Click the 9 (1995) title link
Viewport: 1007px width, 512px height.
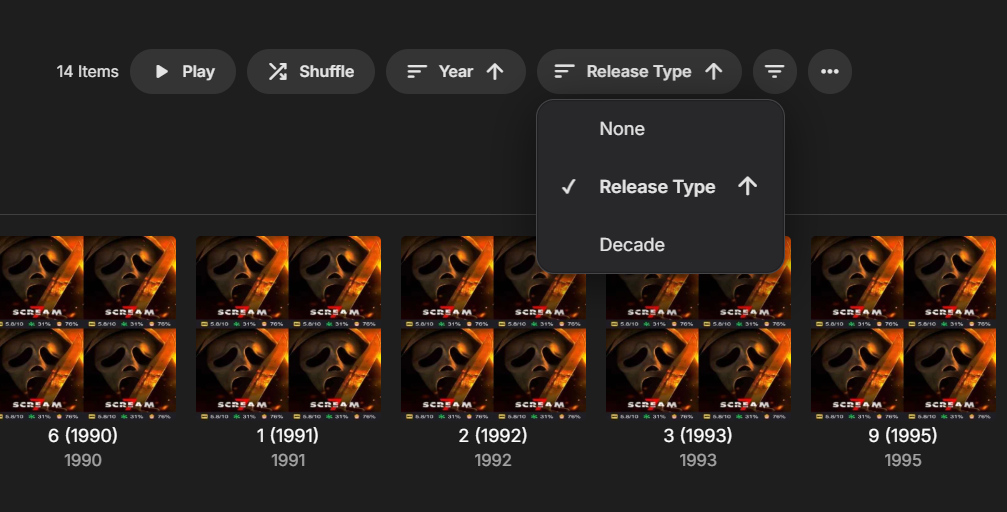point(903,436)
